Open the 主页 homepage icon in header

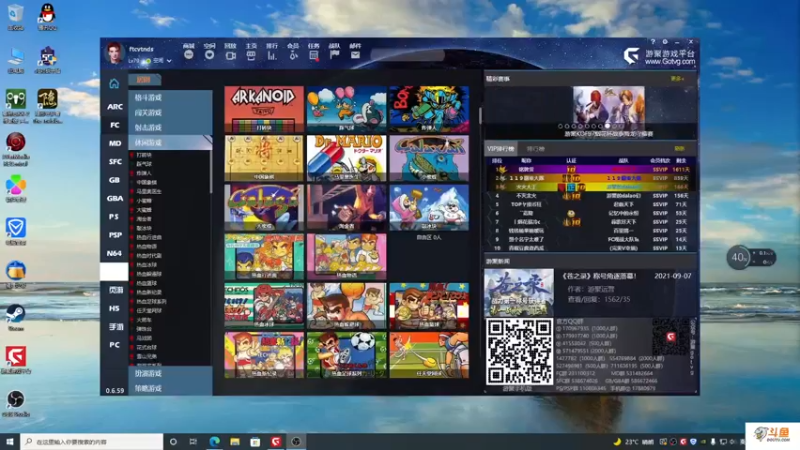click(x=251, y=55)
